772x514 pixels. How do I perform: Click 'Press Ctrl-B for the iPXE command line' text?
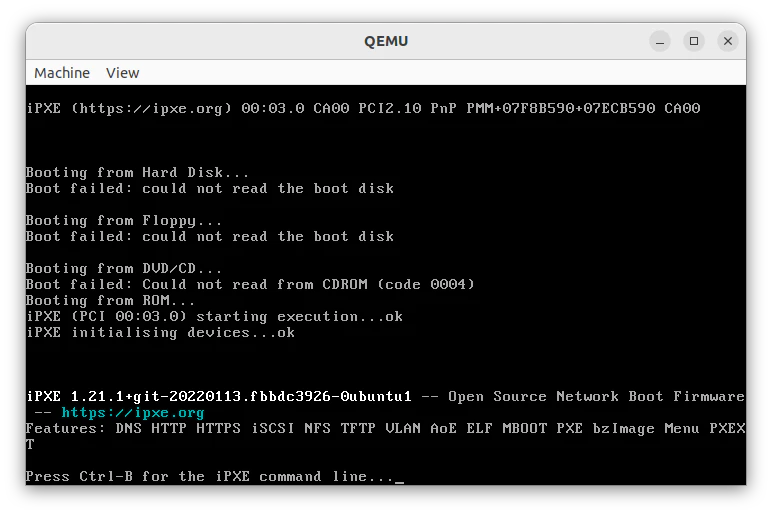(196, 477)
